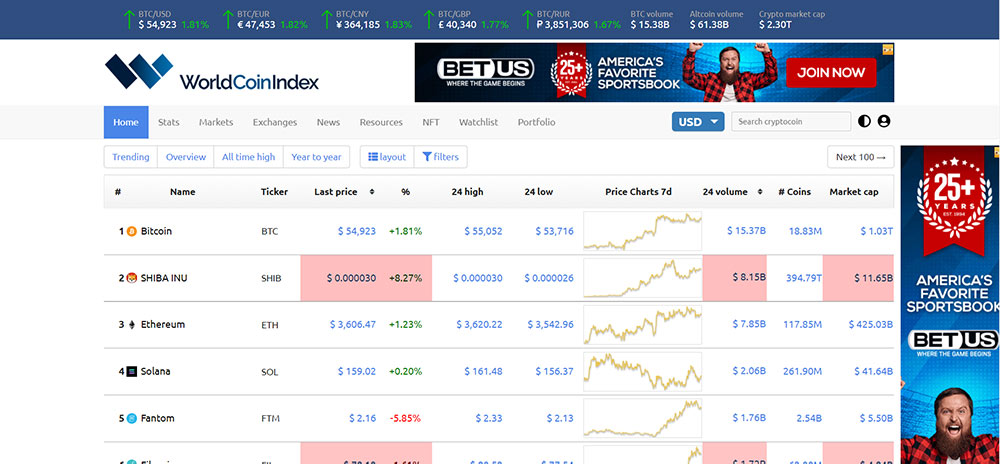Open the Watchlist page
This screenshot has height=464, width=1000.
click(478, 122)
